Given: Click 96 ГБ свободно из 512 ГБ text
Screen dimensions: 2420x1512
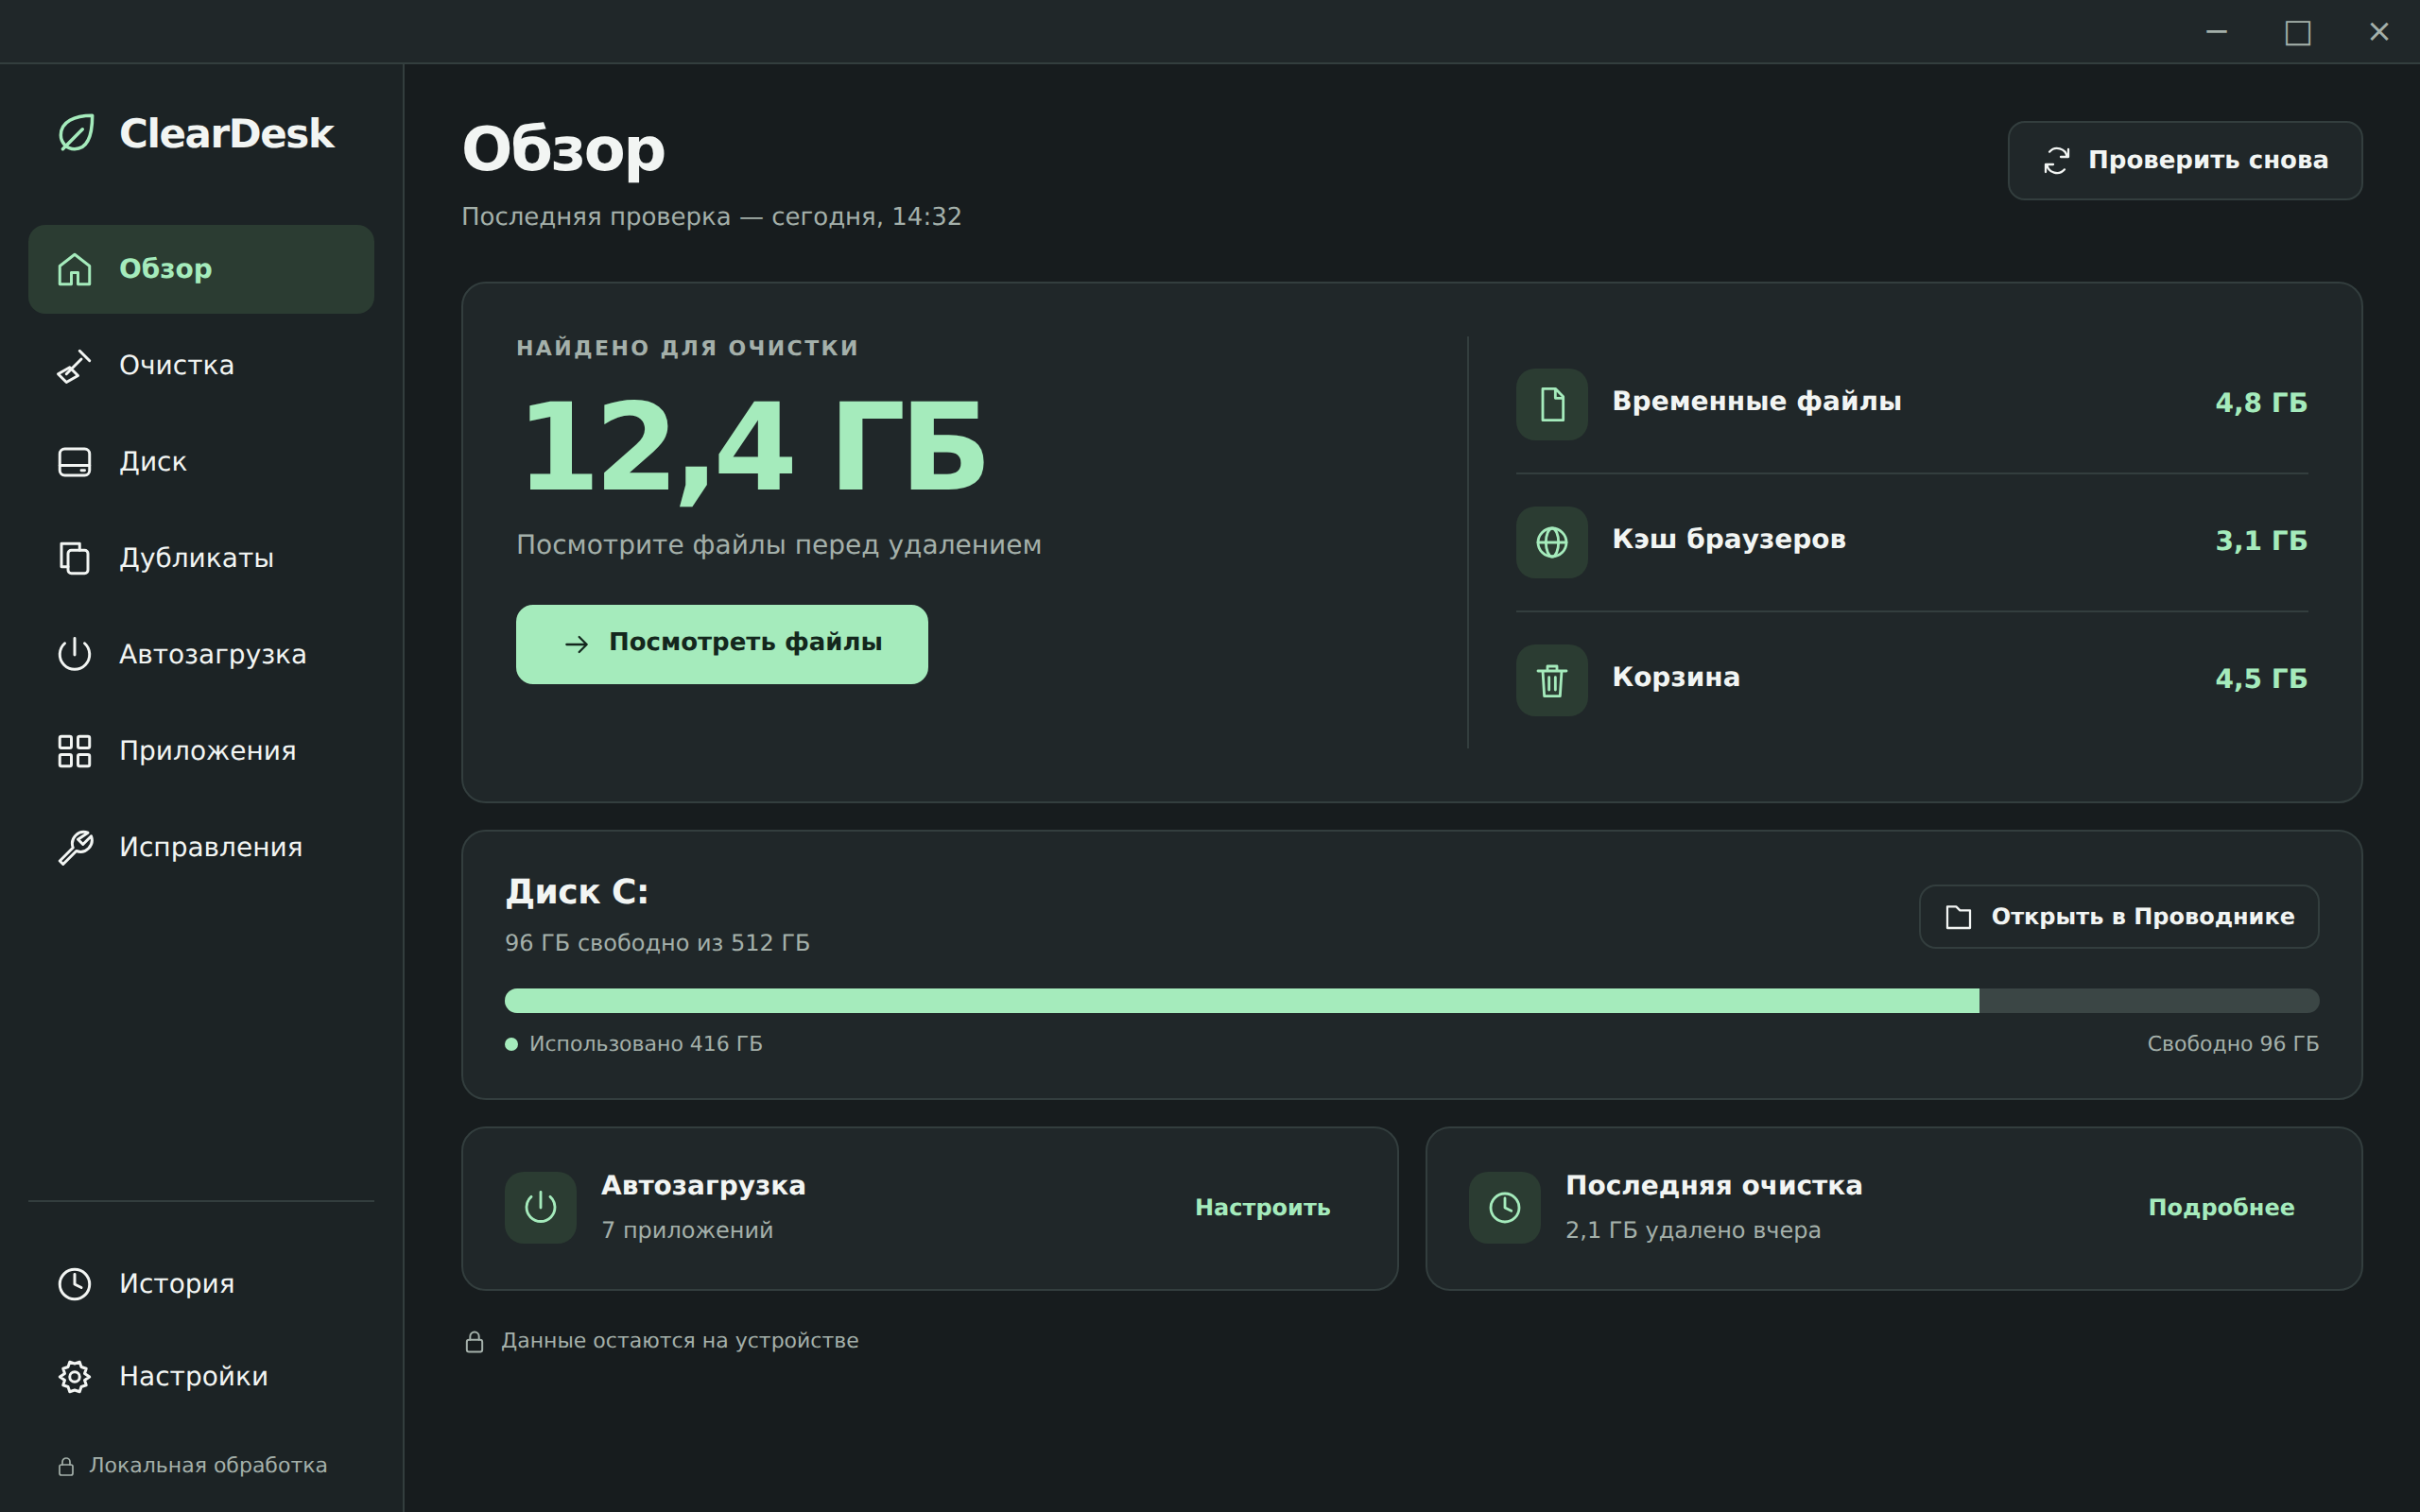Looking at the screenshot, I should coord(657,943).
